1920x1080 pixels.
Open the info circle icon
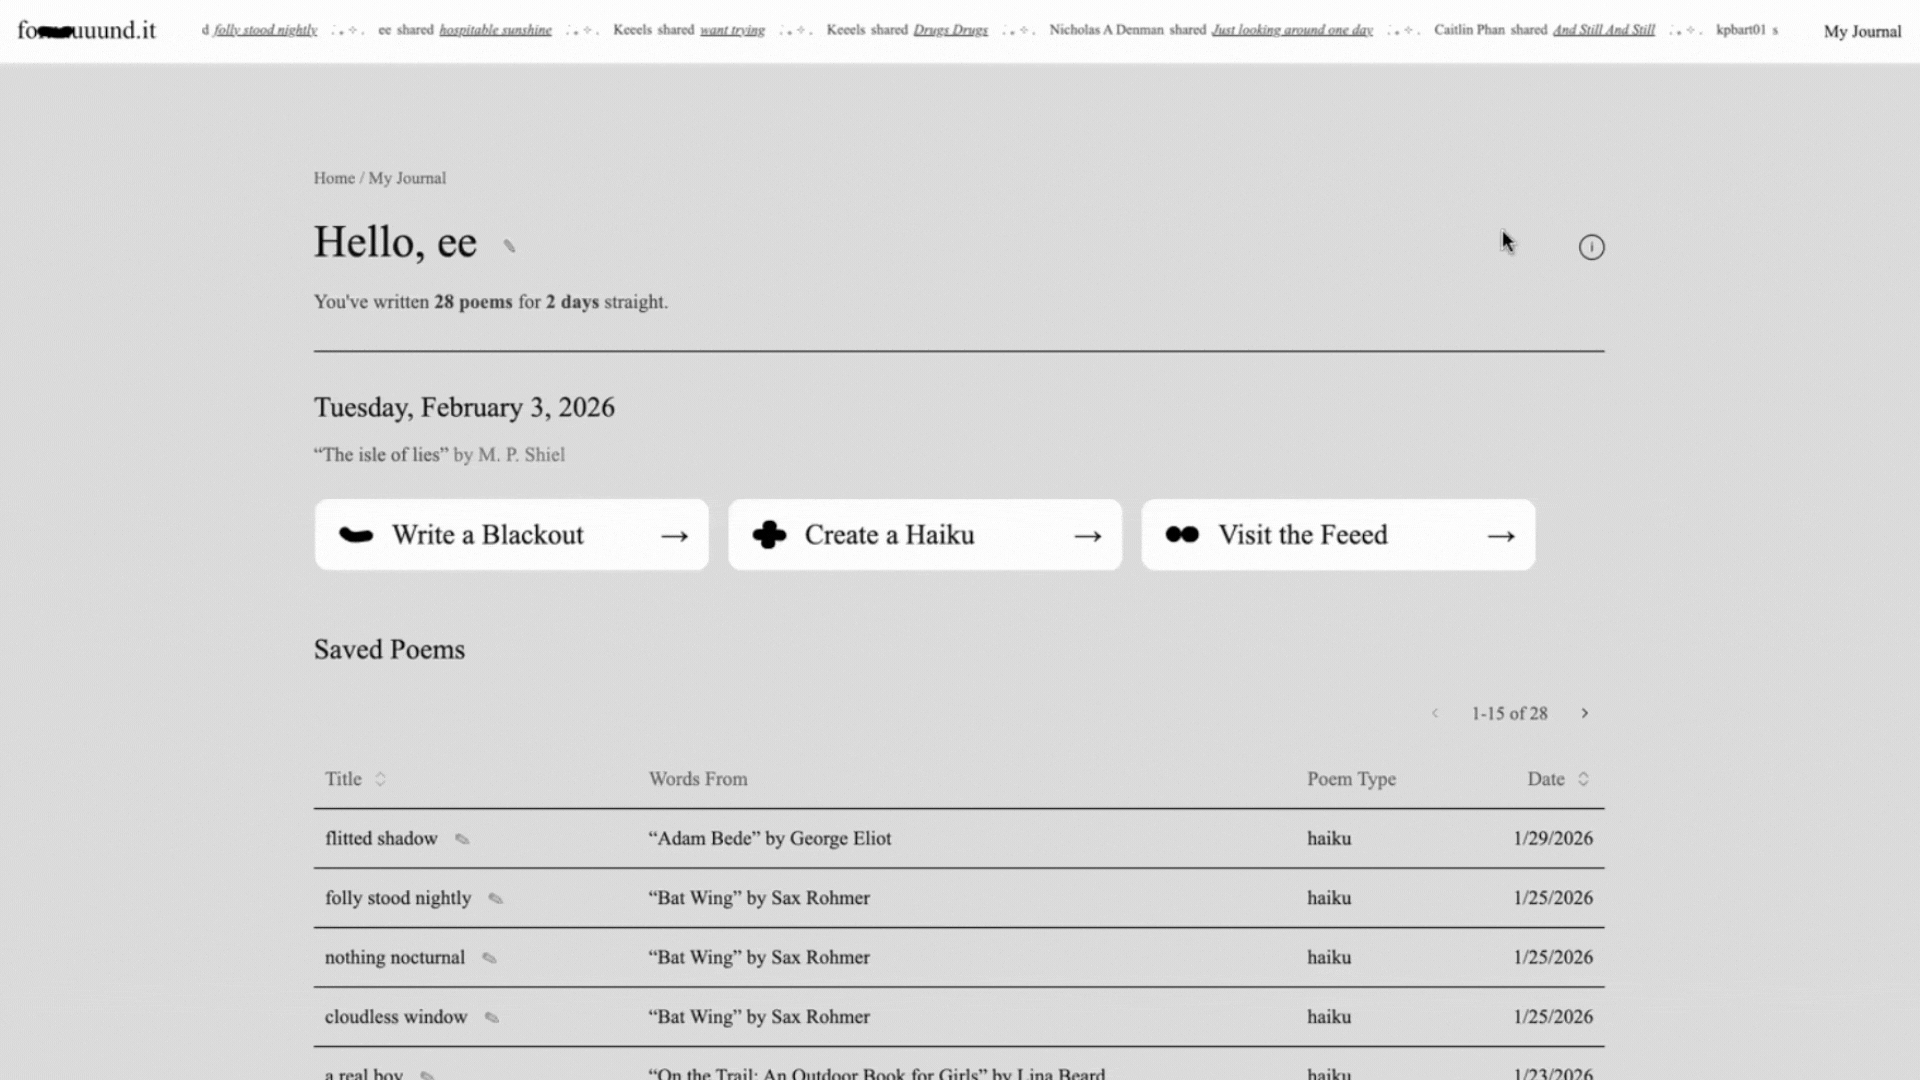point(1591,247)
